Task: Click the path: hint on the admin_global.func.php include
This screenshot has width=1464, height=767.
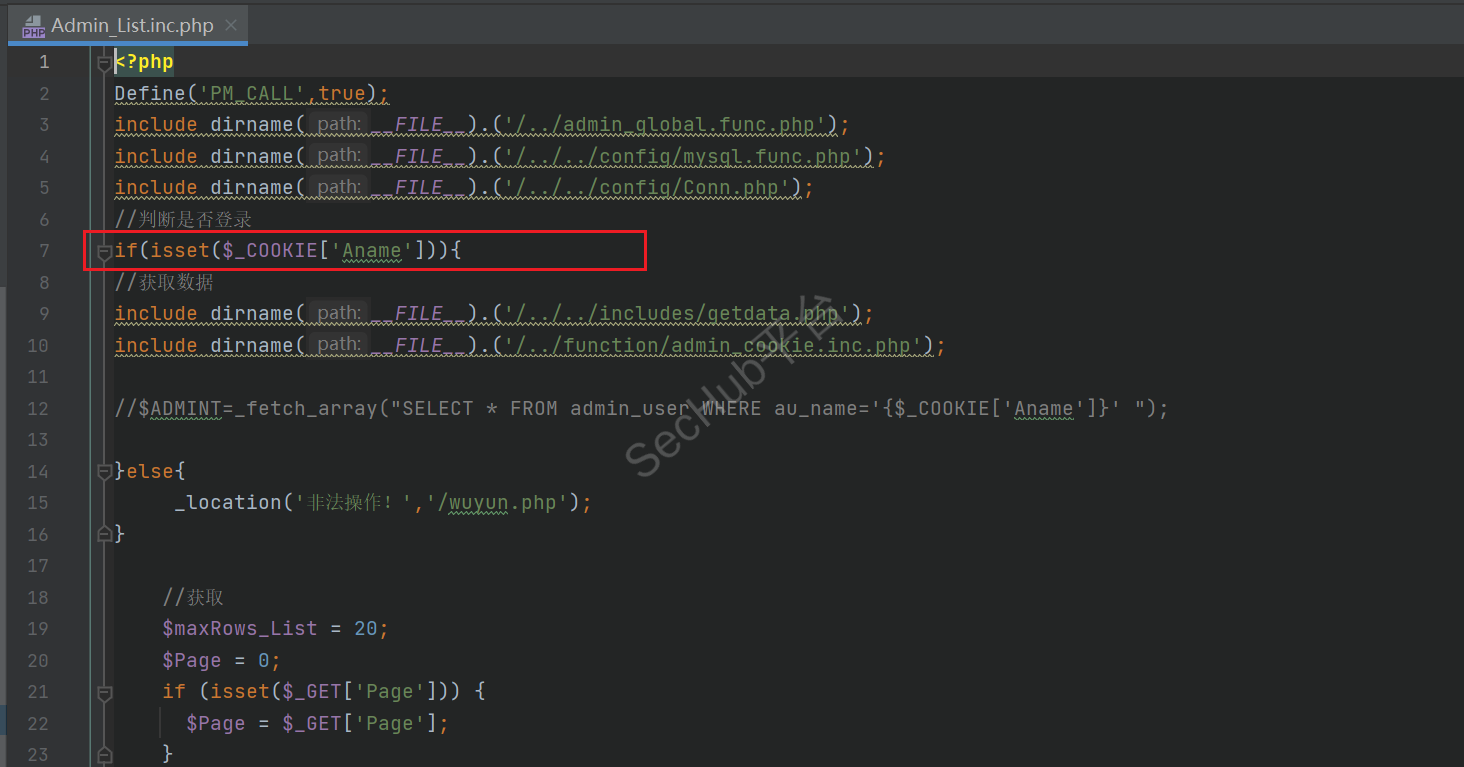Action: click(x=338, y=124)
